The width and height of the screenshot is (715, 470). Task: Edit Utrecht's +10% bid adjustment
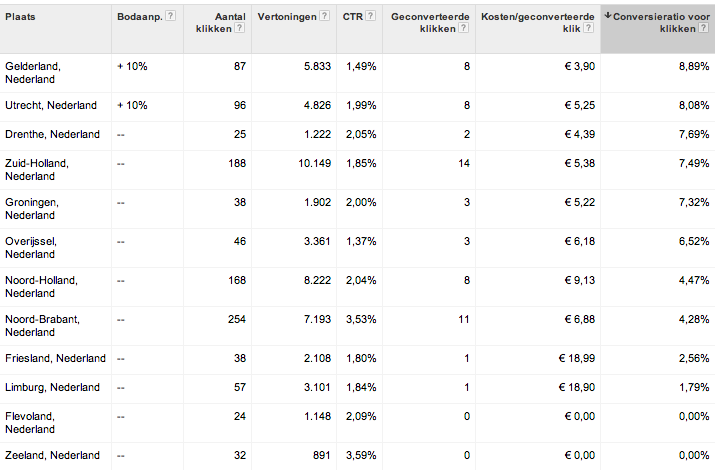tap(132, 105)
